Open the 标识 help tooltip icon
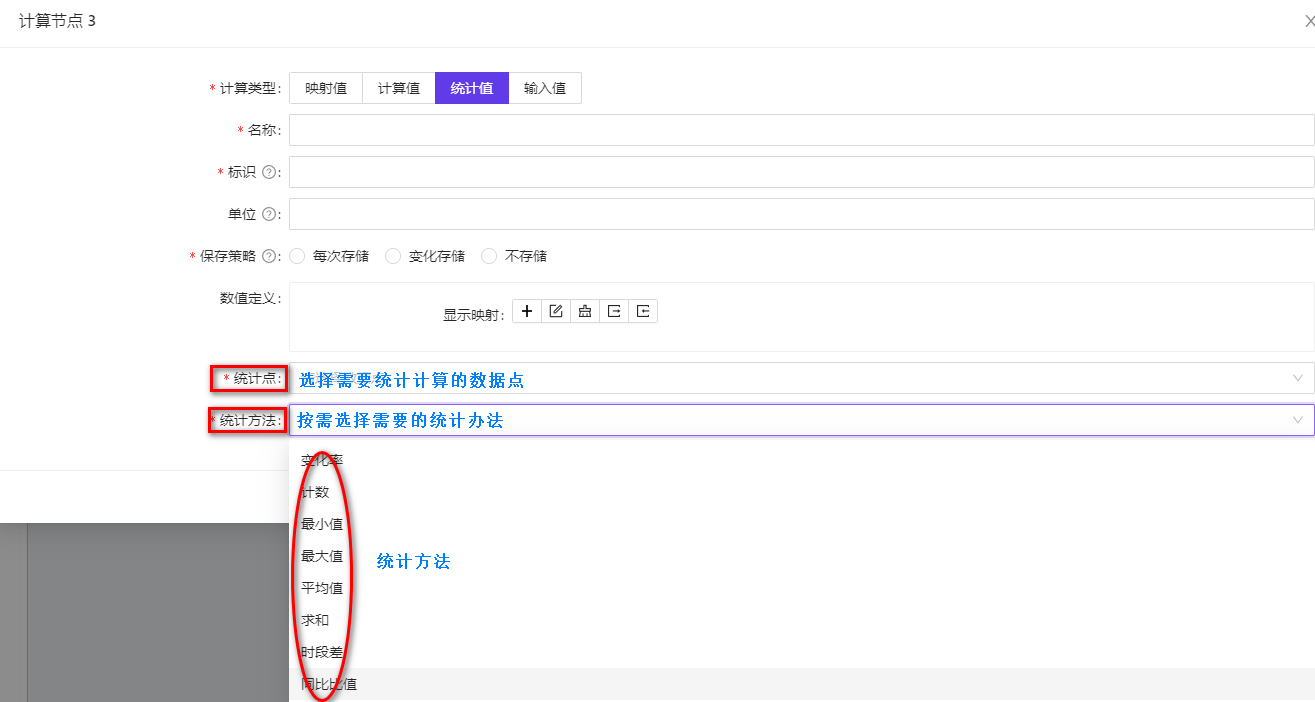1315x702 pixels. pyautogui.click(x=270, y=171)
